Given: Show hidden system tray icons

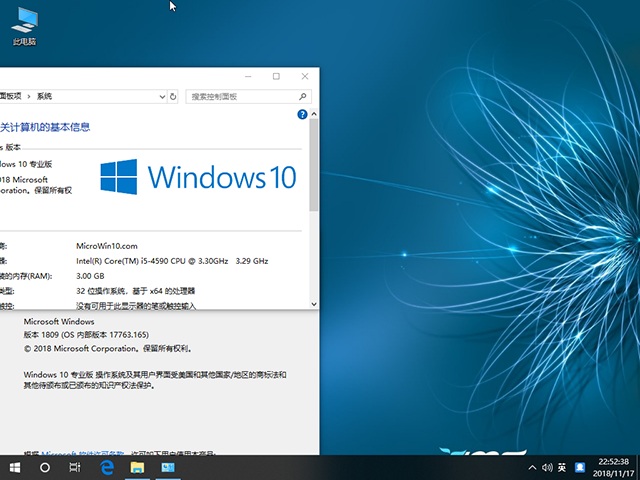Looking at the screenshot, I should 532,467.
